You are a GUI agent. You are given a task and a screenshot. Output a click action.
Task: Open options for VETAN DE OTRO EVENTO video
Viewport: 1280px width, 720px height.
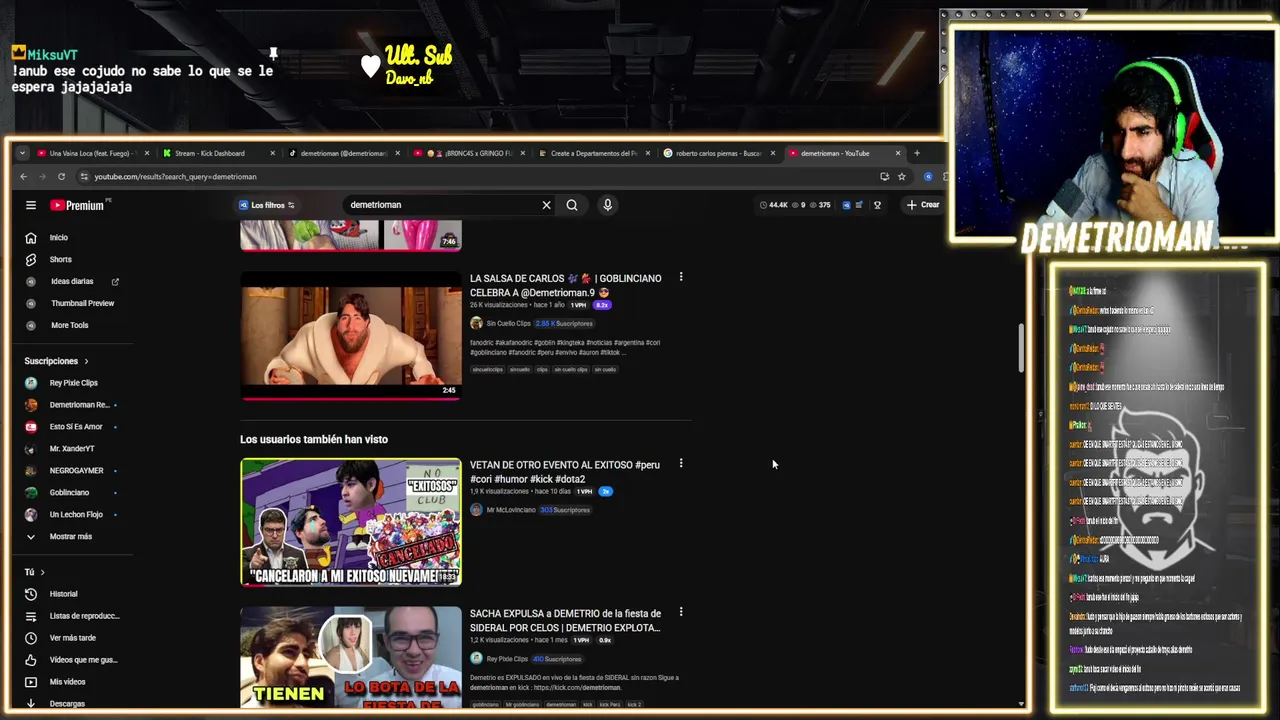(x=681, y=464)
